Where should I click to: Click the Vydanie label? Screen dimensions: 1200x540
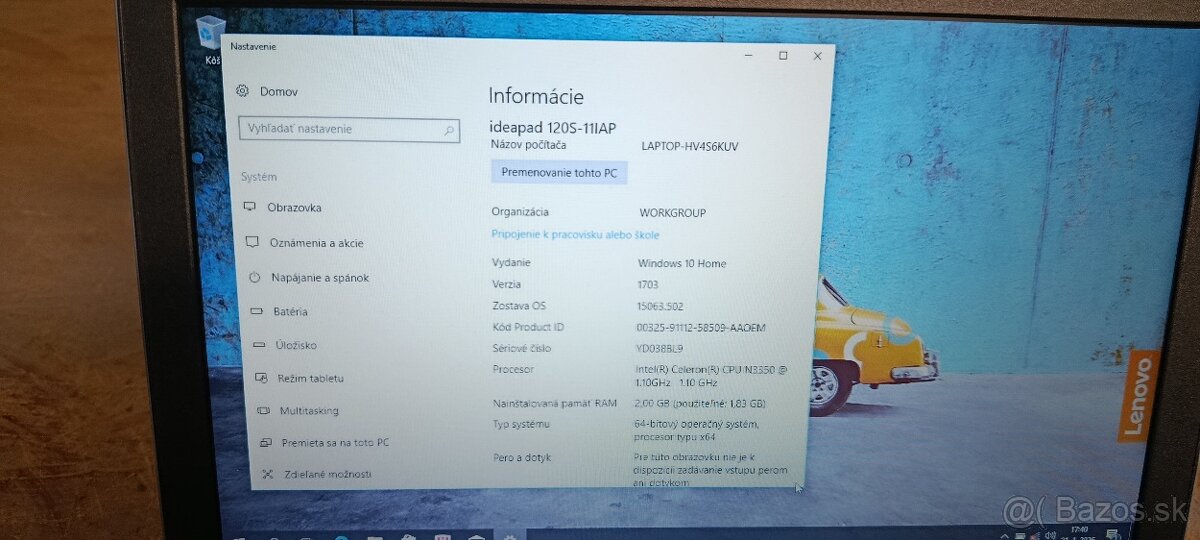pos(511,263)
